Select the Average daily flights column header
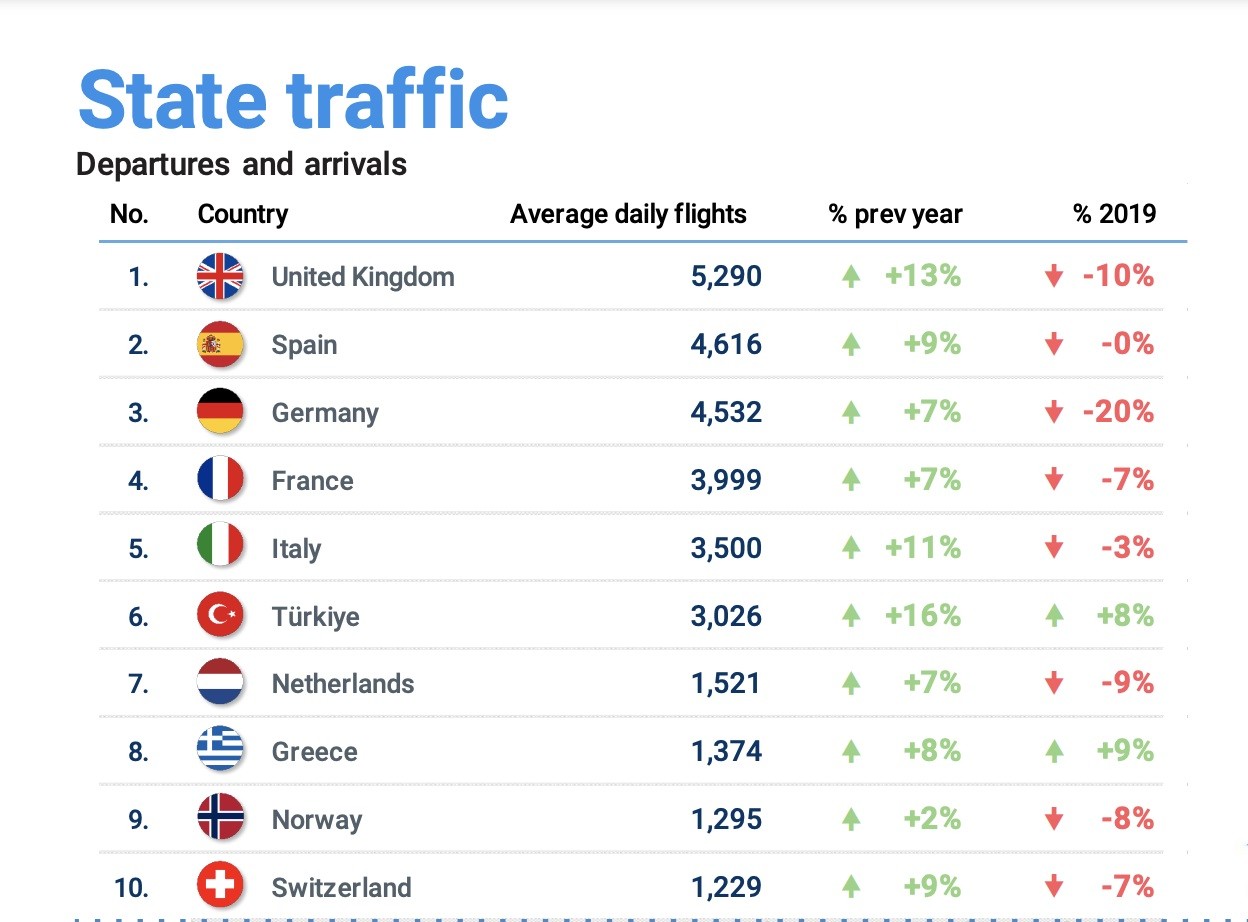 [x=628, y=214]
